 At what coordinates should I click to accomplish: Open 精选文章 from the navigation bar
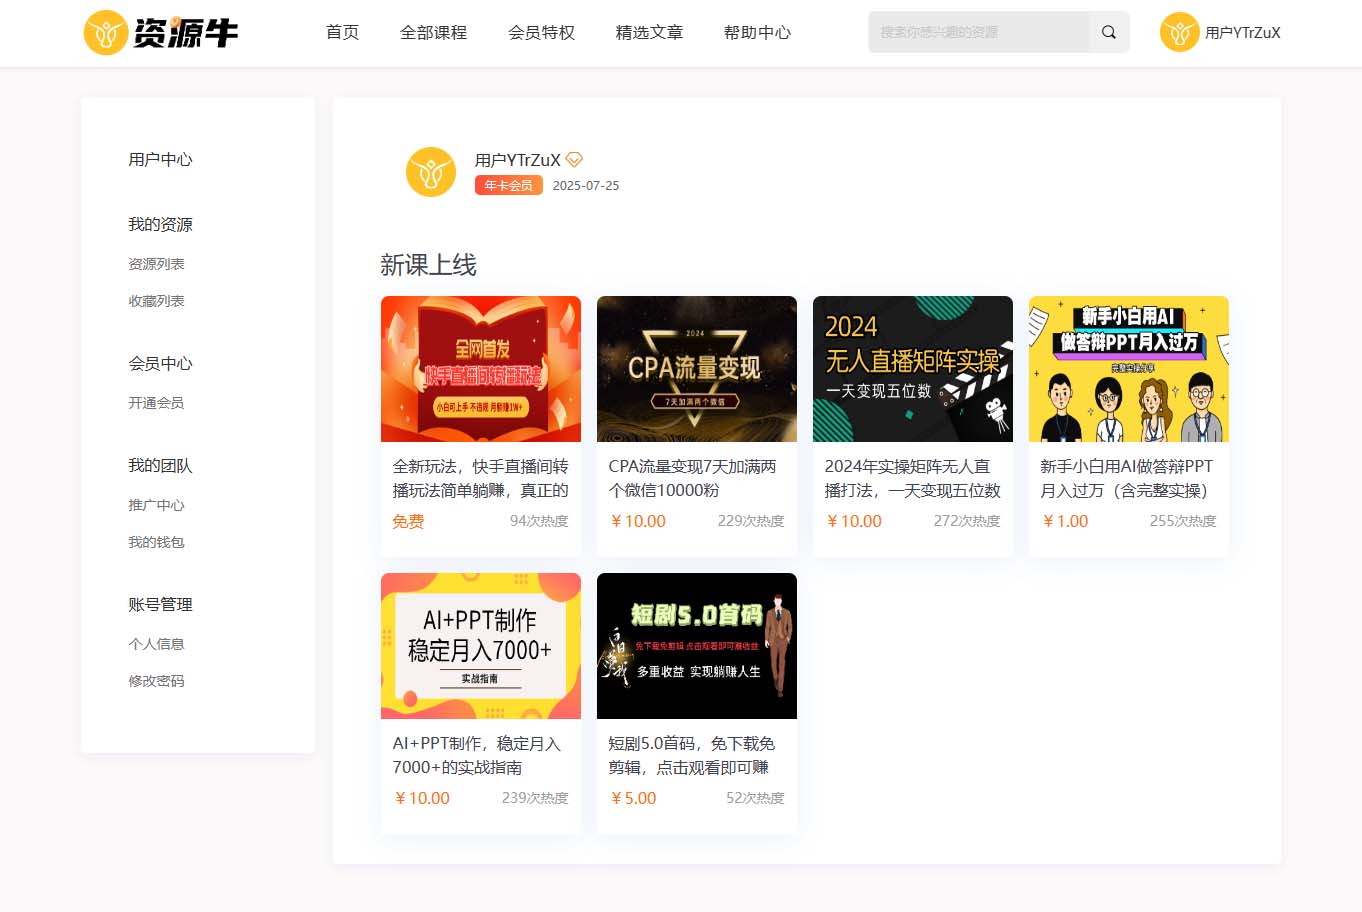[648, 32]
